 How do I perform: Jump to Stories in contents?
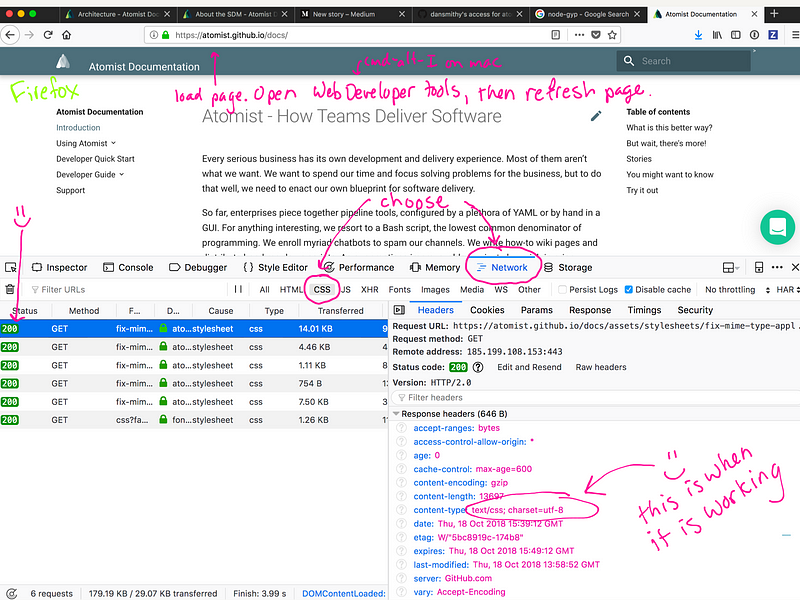click(x=639, y=159)
